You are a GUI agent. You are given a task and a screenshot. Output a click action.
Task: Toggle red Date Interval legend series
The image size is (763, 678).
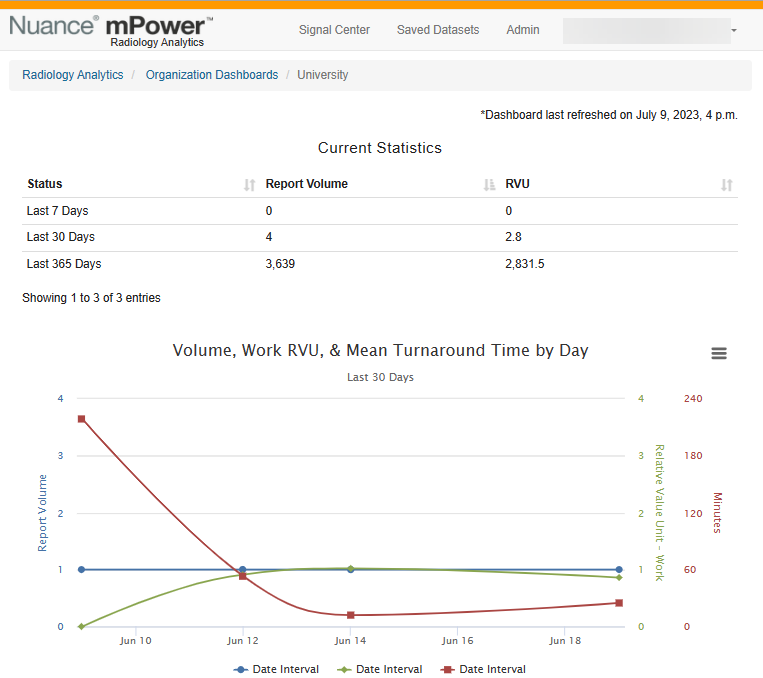tap(483, 669)
